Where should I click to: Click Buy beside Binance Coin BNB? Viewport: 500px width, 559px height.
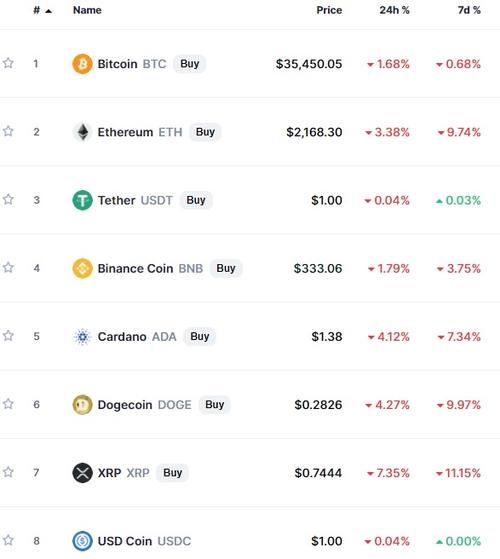pyautogui.click(x=226, y=268)
